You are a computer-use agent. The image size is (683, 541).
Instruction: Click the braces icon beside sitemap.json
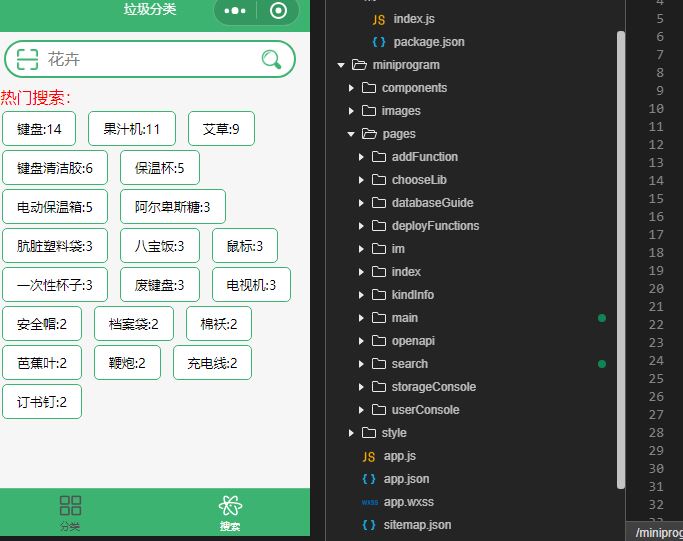(369, 525)
